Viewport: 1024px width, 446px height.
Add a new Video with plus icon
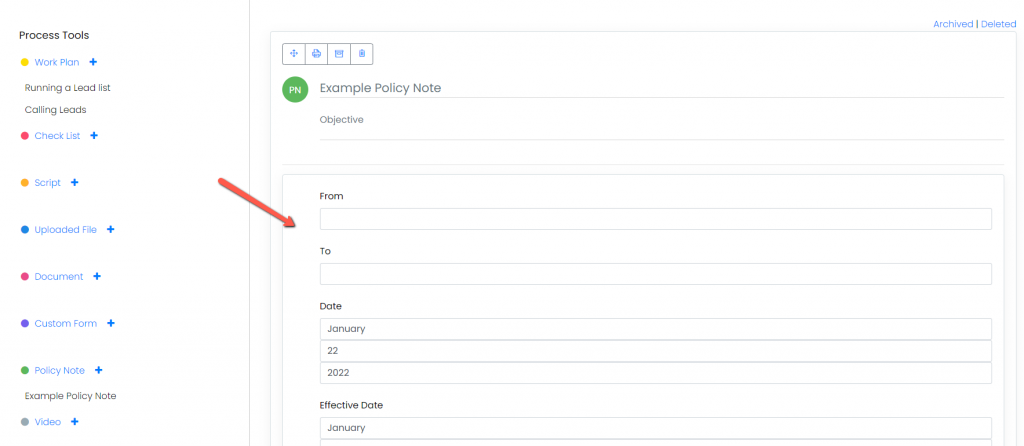tap(74, 421)
